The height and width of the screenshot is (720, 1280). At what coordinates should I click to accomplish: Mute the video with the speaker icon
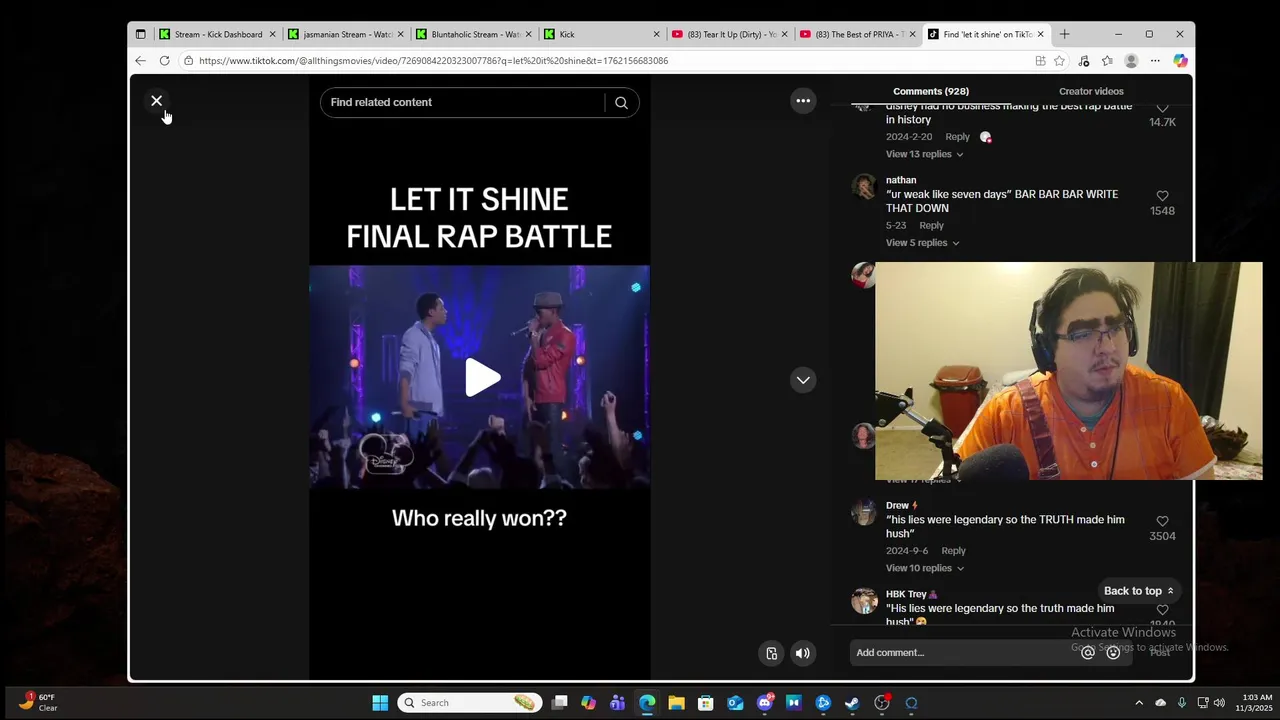(x=802, y=653)
